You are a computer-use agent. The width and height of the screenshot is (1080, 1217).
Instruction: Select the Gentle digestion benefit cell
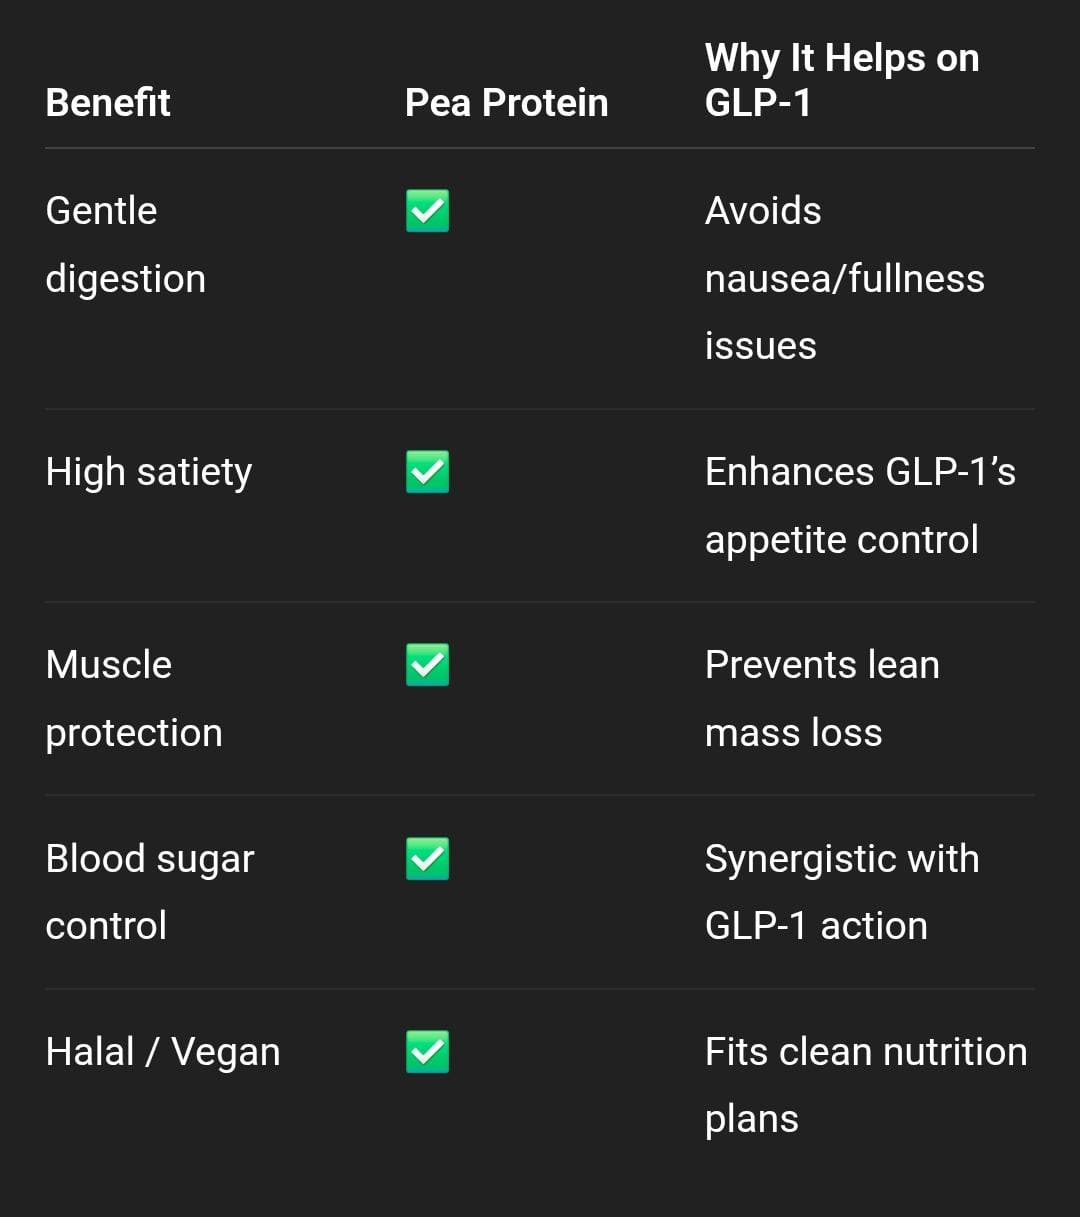coord(126,245)
